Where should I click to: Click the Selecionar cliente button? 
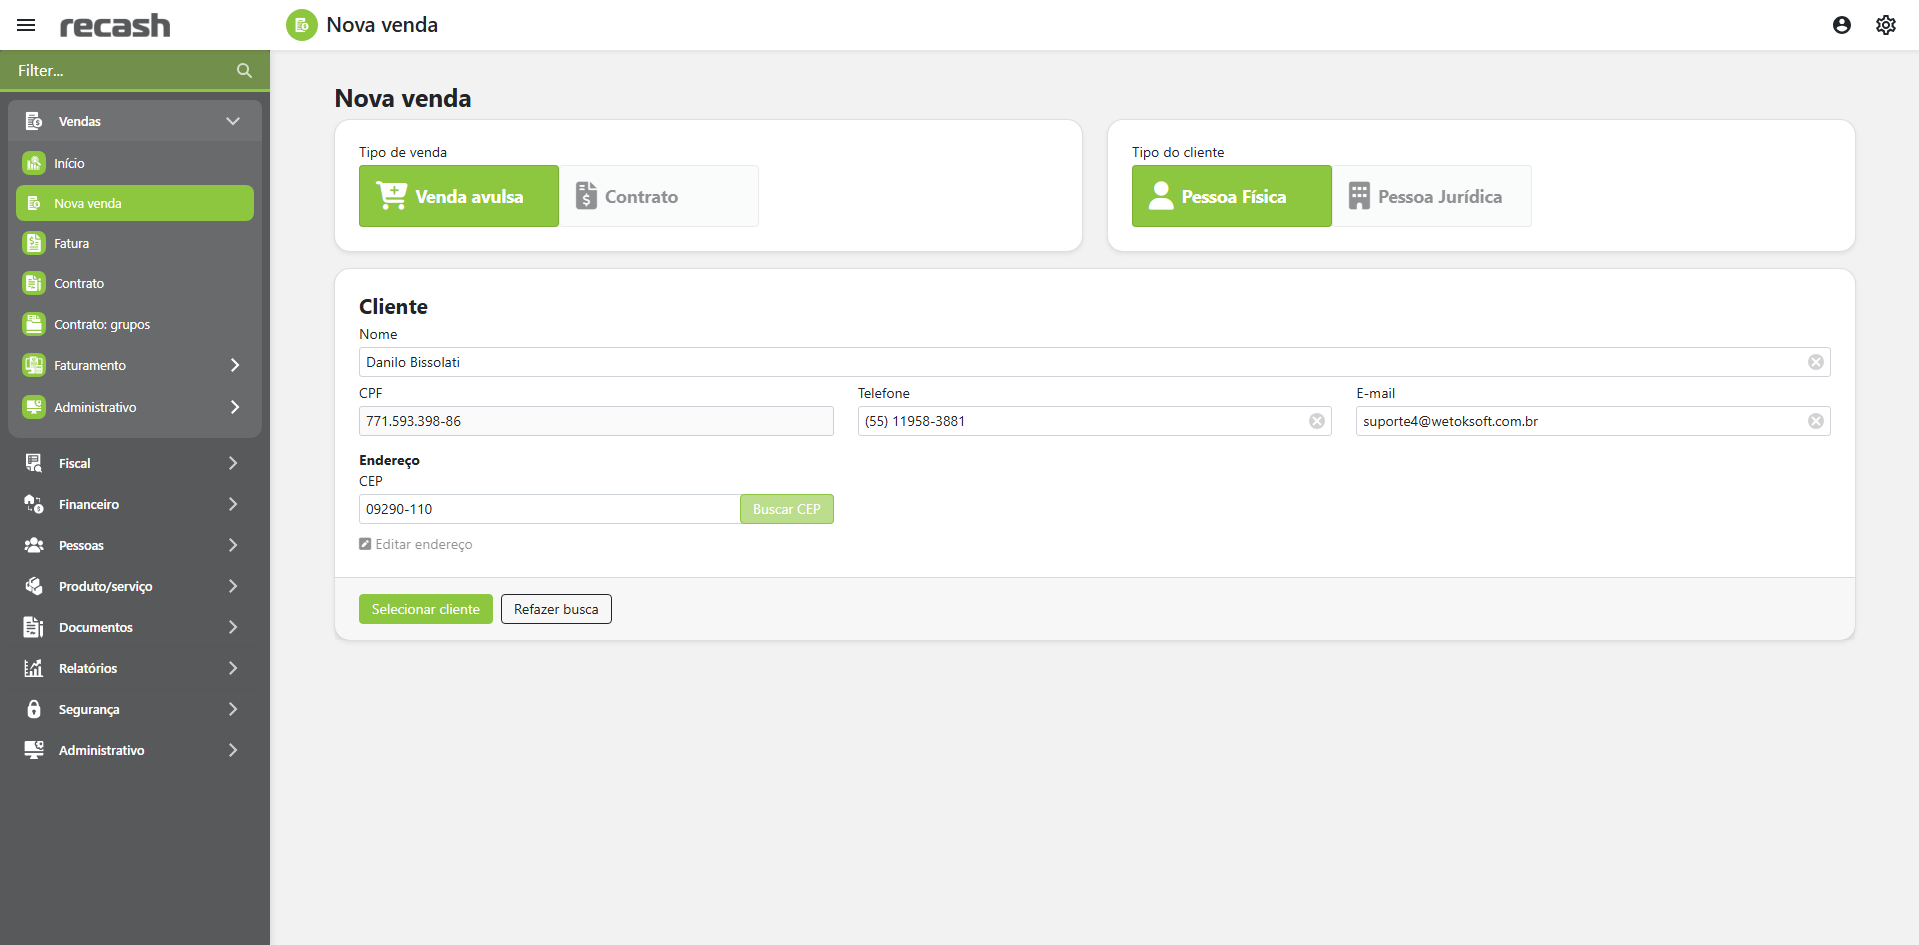click(x=425, y=609)
